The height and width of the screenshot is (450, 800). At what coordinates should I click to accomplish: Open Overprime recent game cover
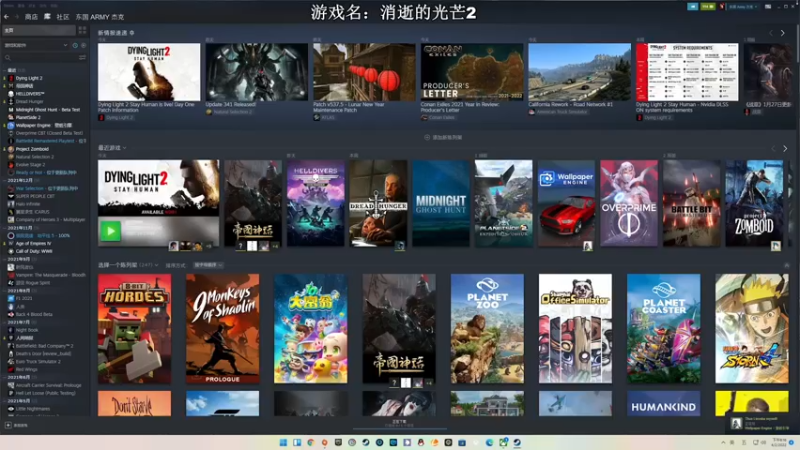click(629, 204)
